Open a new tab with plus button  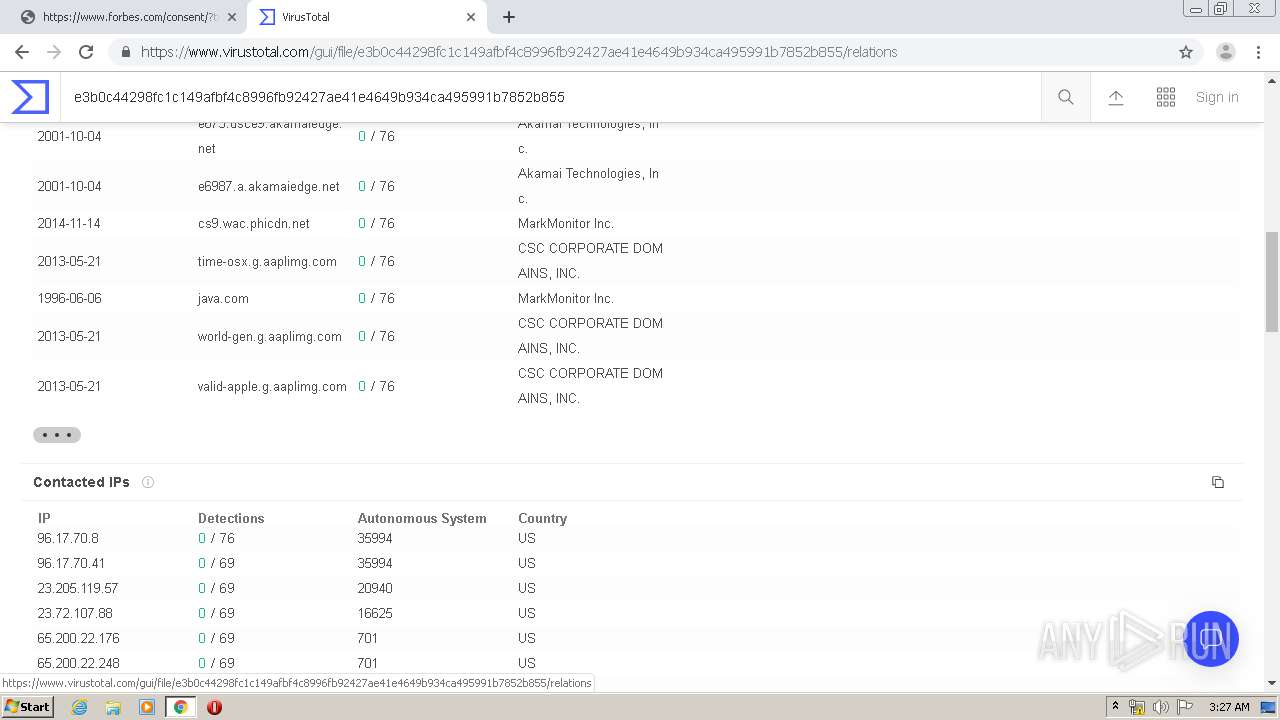tap(509, 17)
